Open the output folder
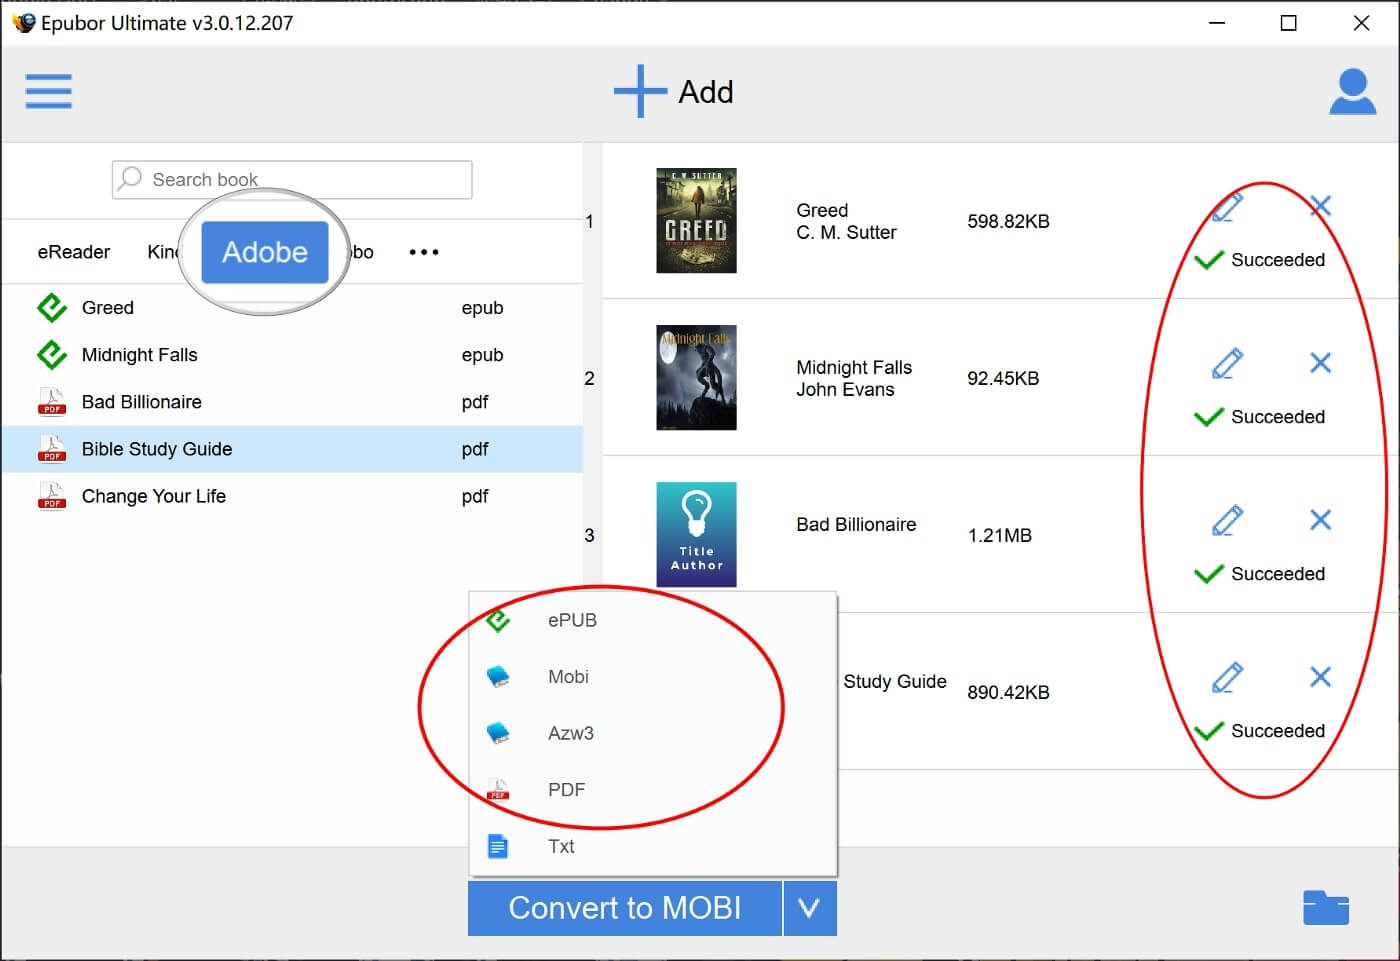Screen dimensions: 1400x961 tap(1326, 907)
